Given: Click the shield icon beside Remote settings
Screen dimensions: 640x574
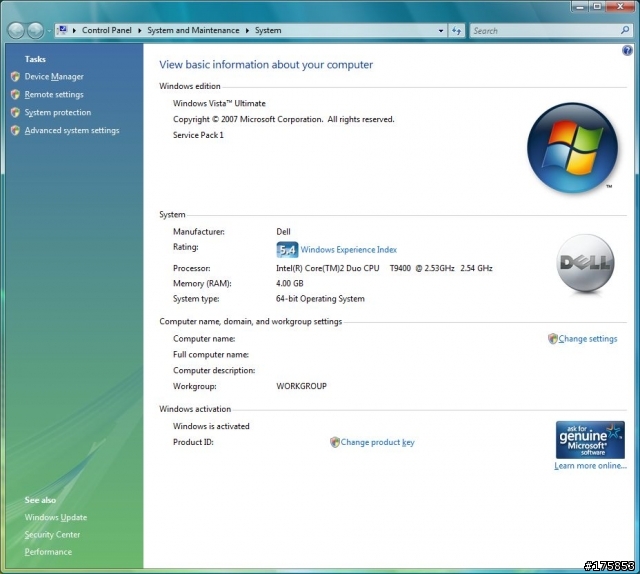Looking at the screenshot, I should pyautogui.click(x=16, y=94).
